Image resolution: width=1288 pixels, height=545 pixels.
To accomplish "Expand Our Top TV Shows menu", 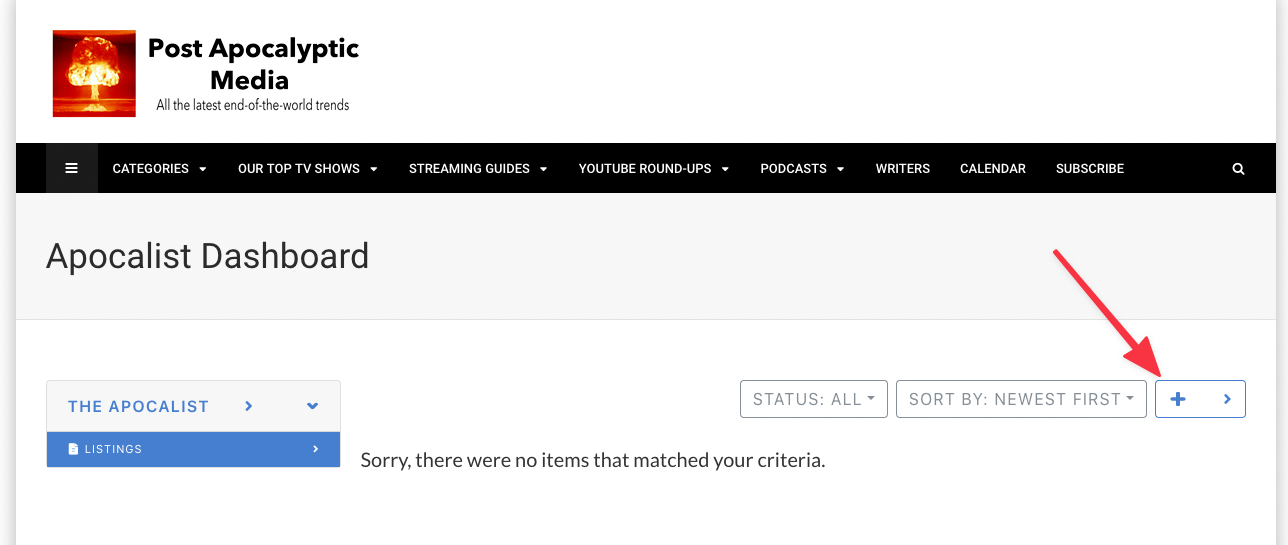I will click(x=307, y=168).
